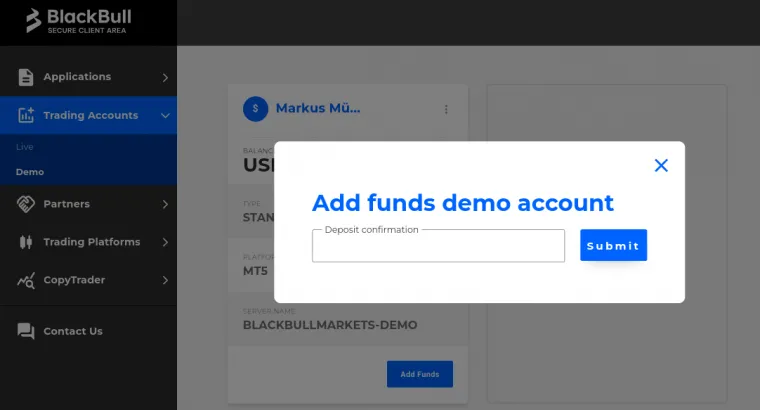This screenshot has width=760, height=410.
Task: Click the Trading Platforms candlestick icon
Action: (26, 242)
